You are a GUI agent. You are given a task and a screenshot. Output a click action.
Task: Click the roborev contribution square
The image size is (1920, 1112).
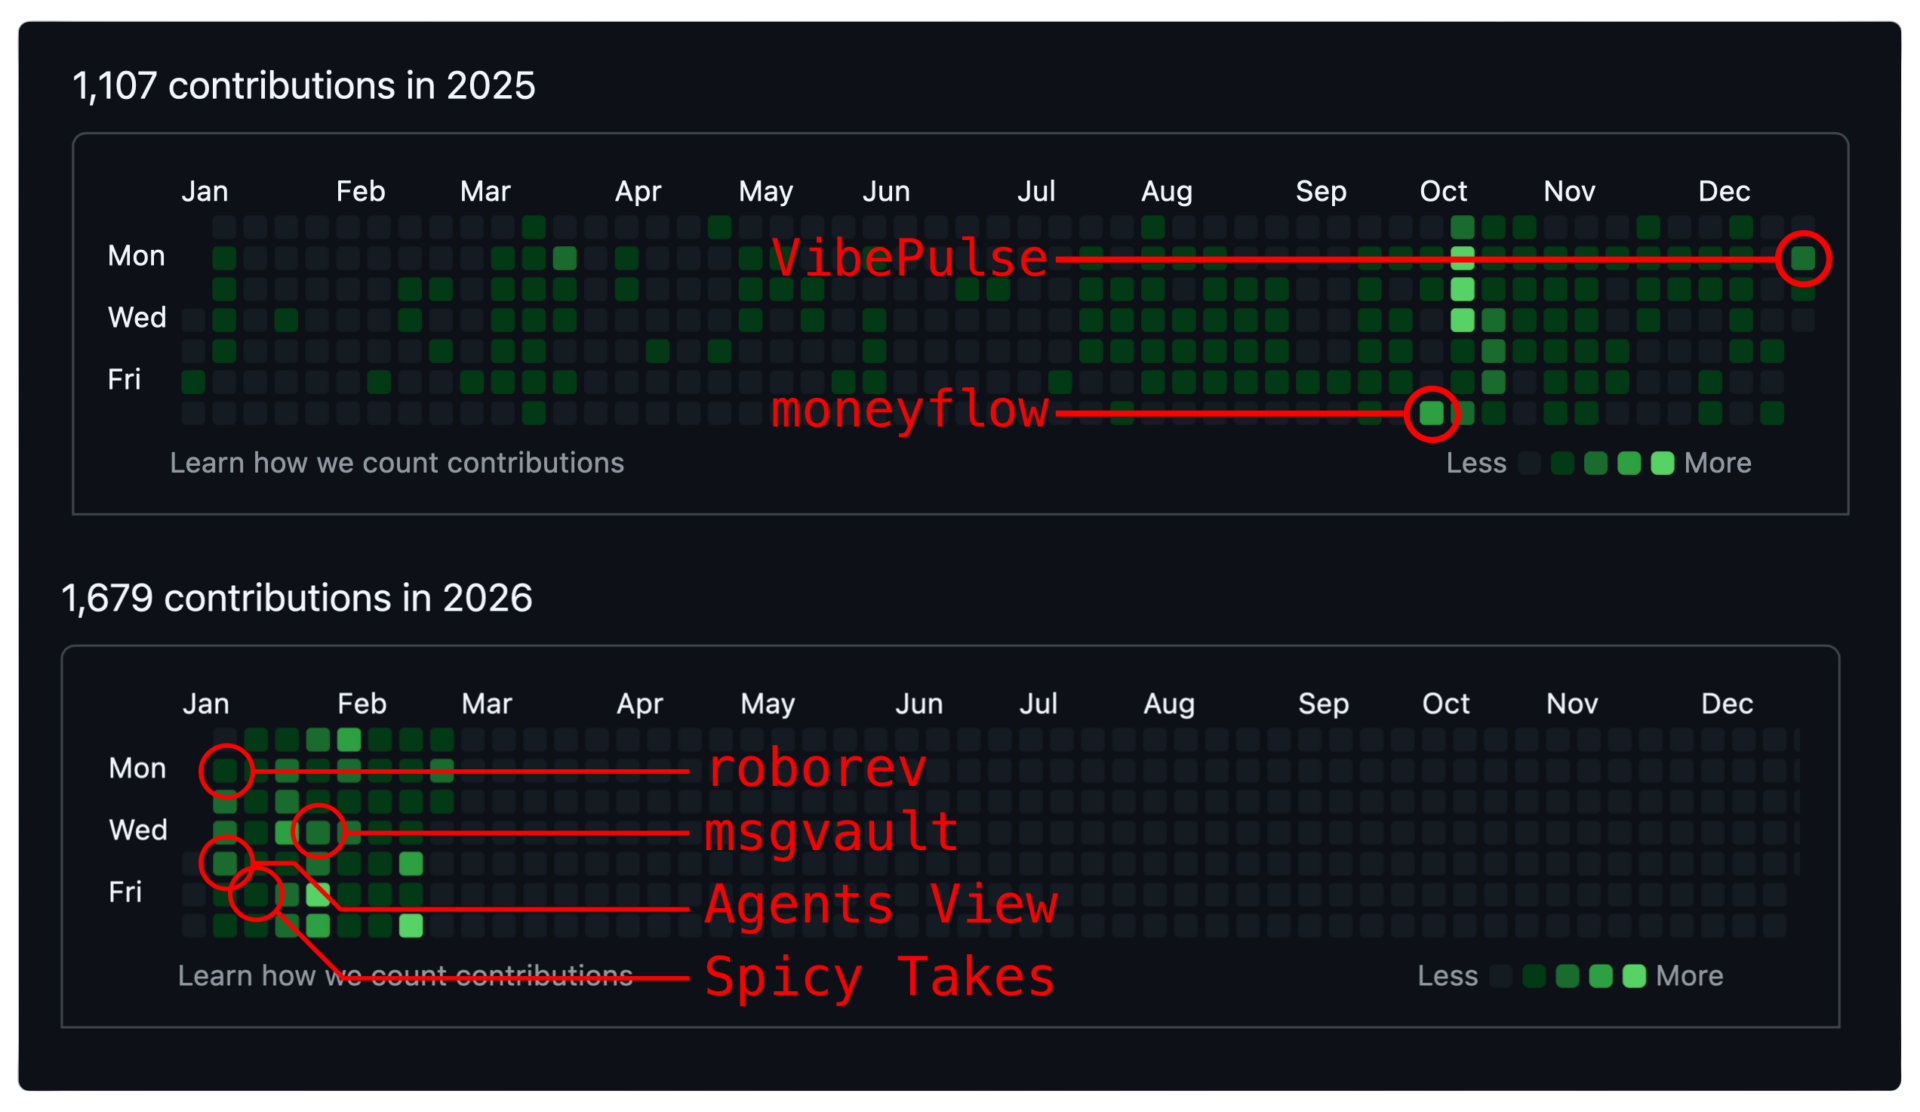(x=226, y=771)
